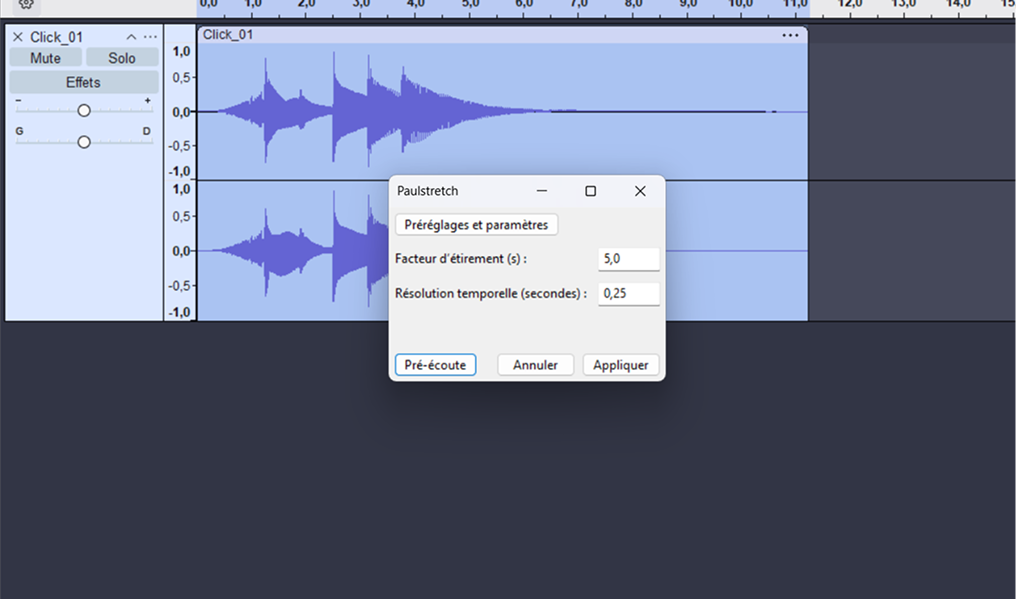Open the Effets panel for track

[83, 82]
